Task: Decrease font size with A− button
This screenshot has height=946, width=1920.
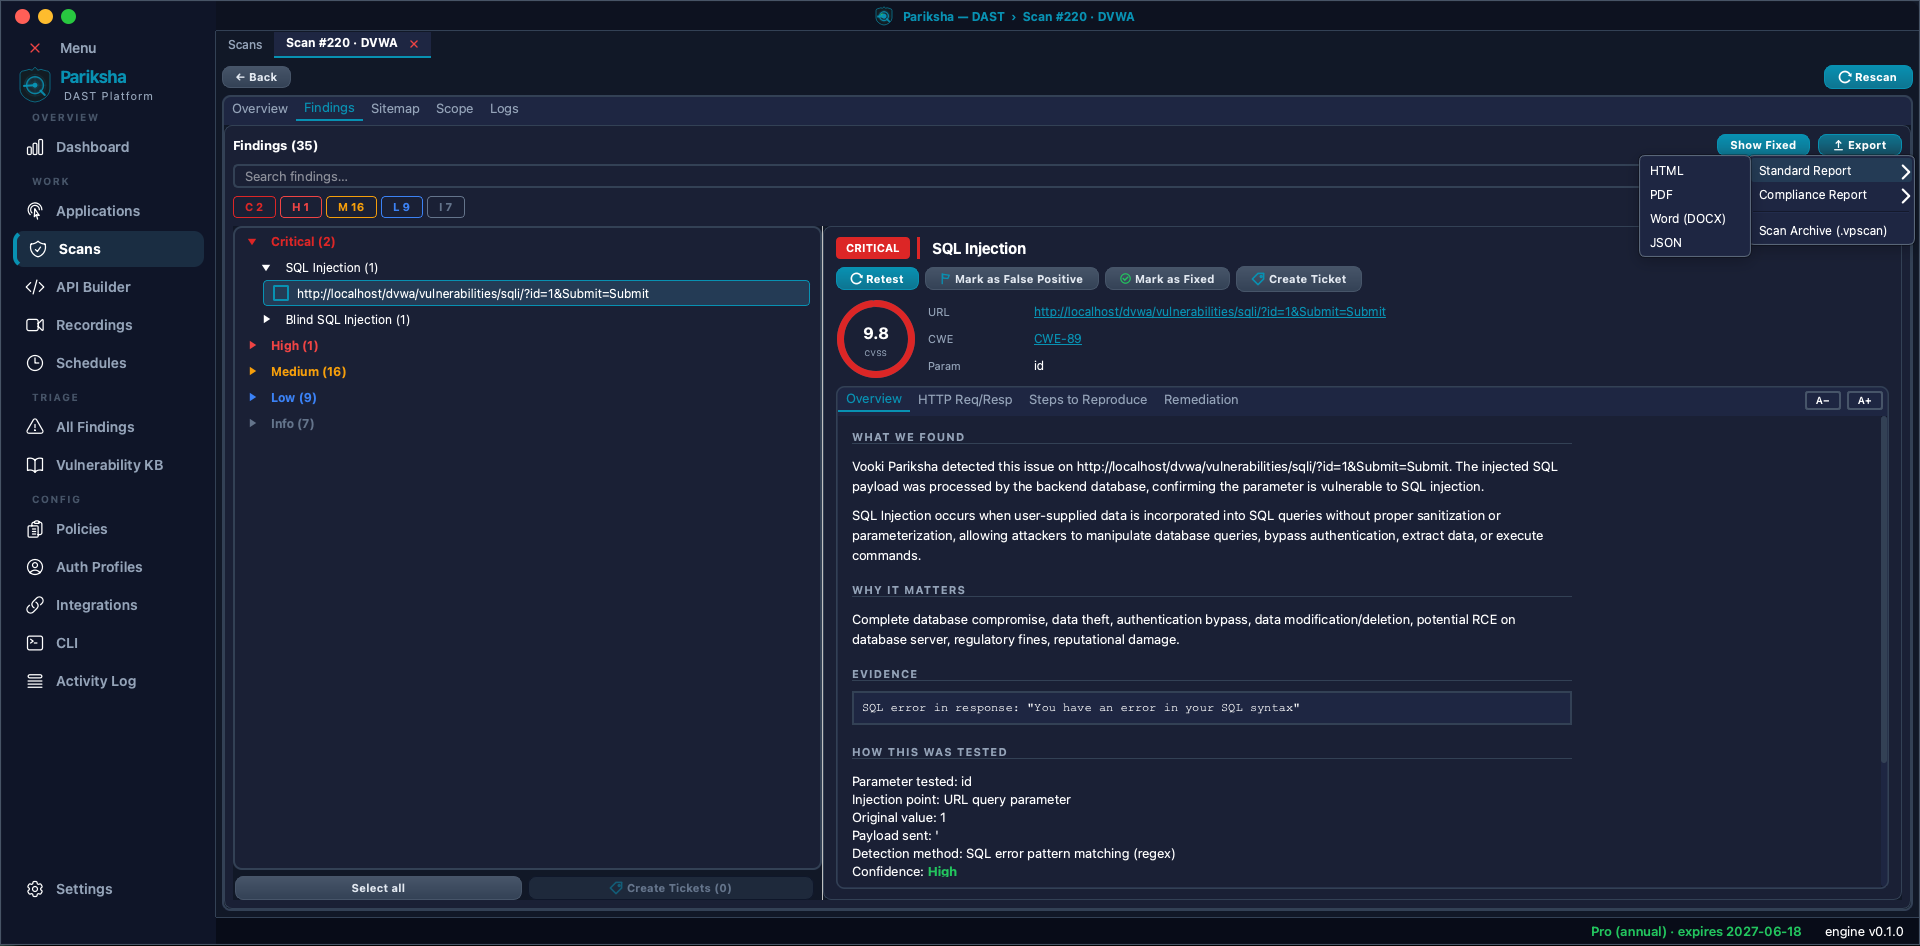Action: pyautogui.click(x=1822, y=401)
